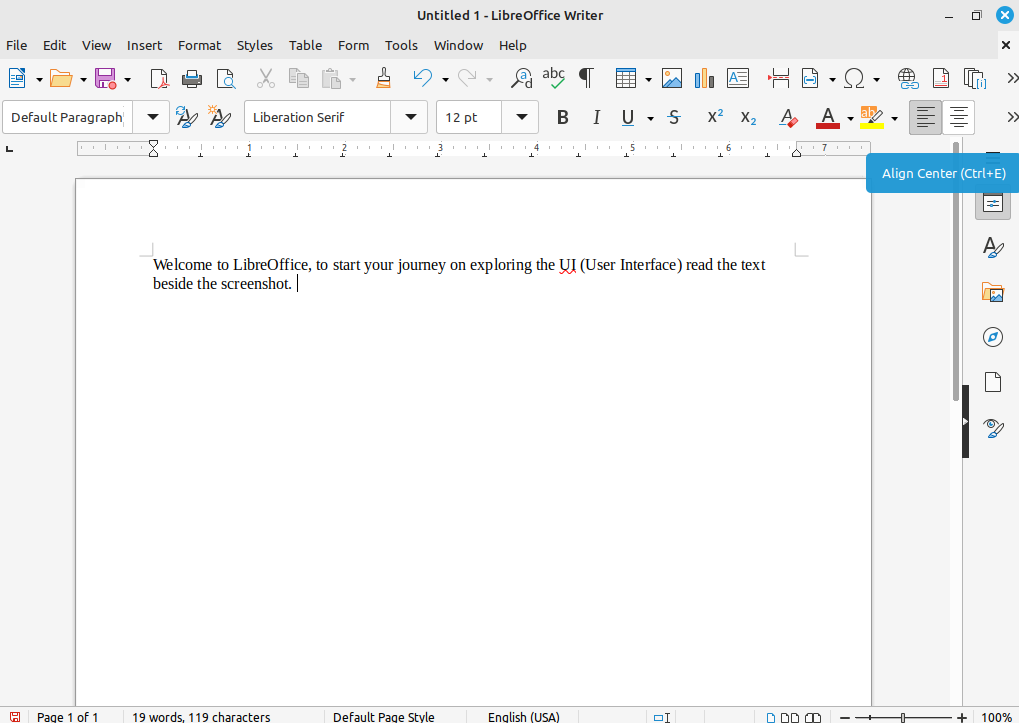Click the Insert Page Break icon
1019x723 pixels.
point(779,79)
